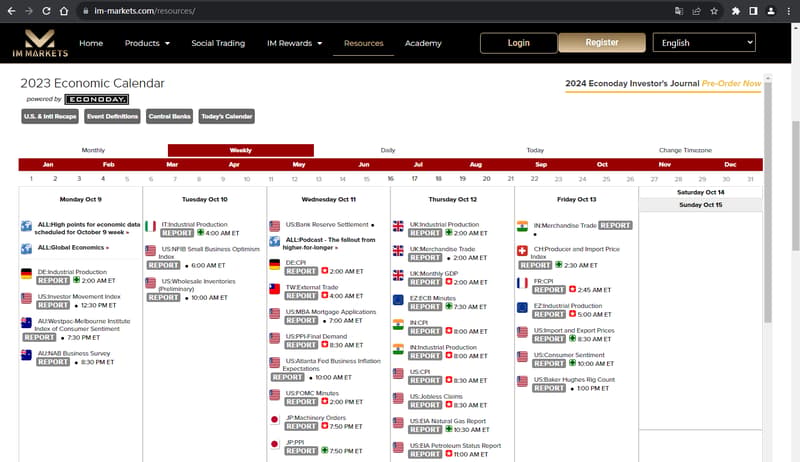Click the French flag beside FR:CPI

(522, 283)
